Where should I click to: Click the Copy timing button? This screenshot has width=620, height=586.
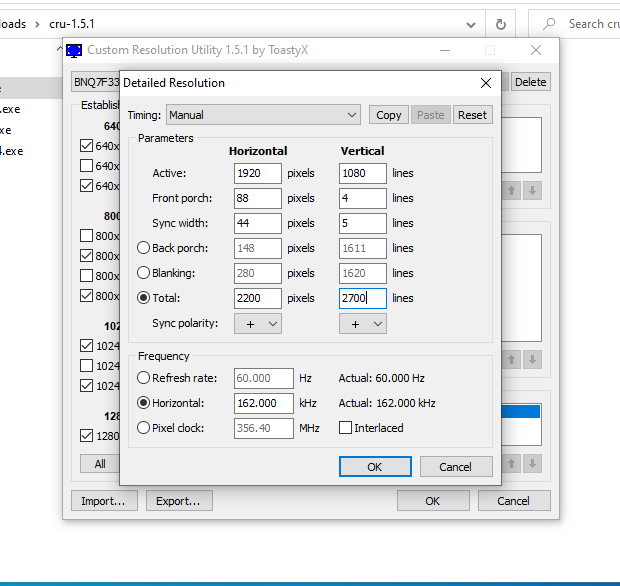point(389,115)
